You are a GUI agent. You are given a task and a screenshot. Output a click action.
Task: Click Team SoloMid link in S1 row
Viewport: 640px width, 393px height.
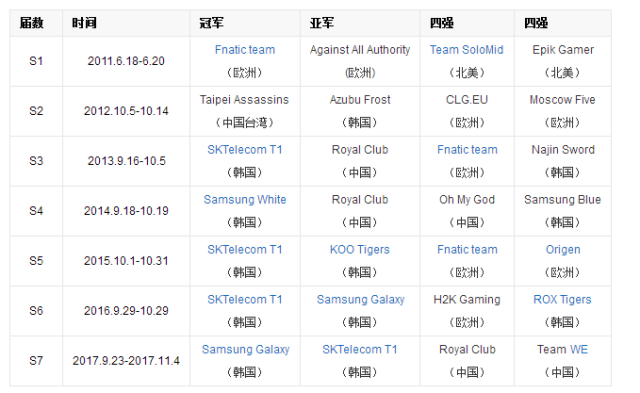point(467,50)
